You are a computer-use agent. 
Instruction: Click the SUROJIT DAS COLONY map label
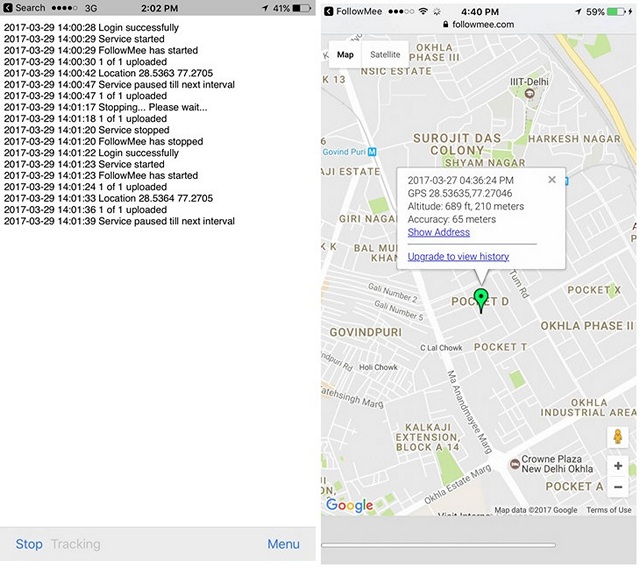pyautogui.click(x=457, y=144)
